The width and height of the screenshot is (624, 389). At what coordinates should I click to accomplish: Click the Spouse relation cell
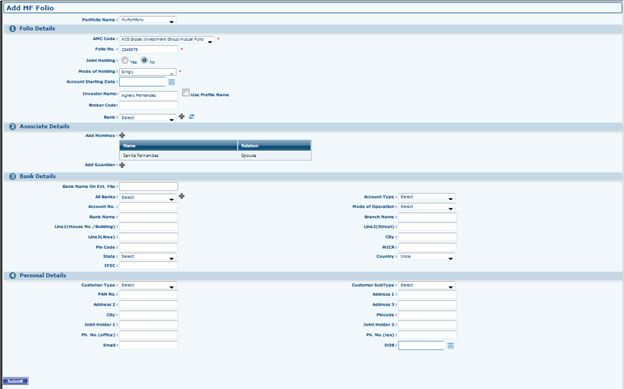pos(274,155)
